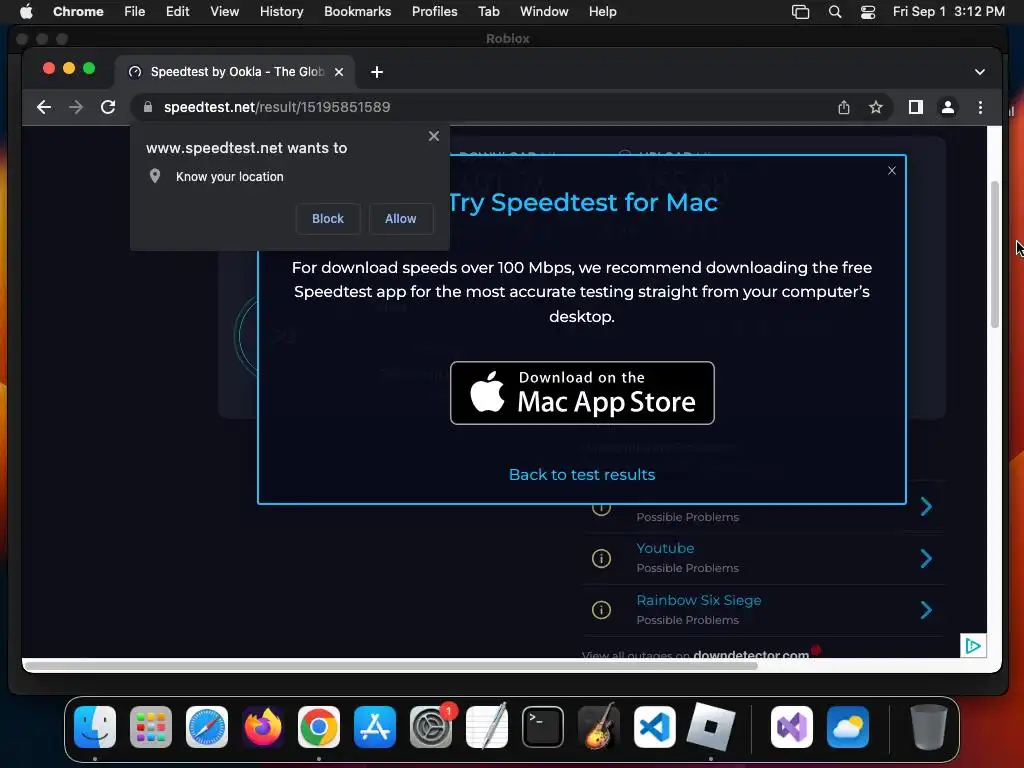Screen dimensions: 1024x768
Task: Open Chrome profile avatar menu
Action: [948, 107]
